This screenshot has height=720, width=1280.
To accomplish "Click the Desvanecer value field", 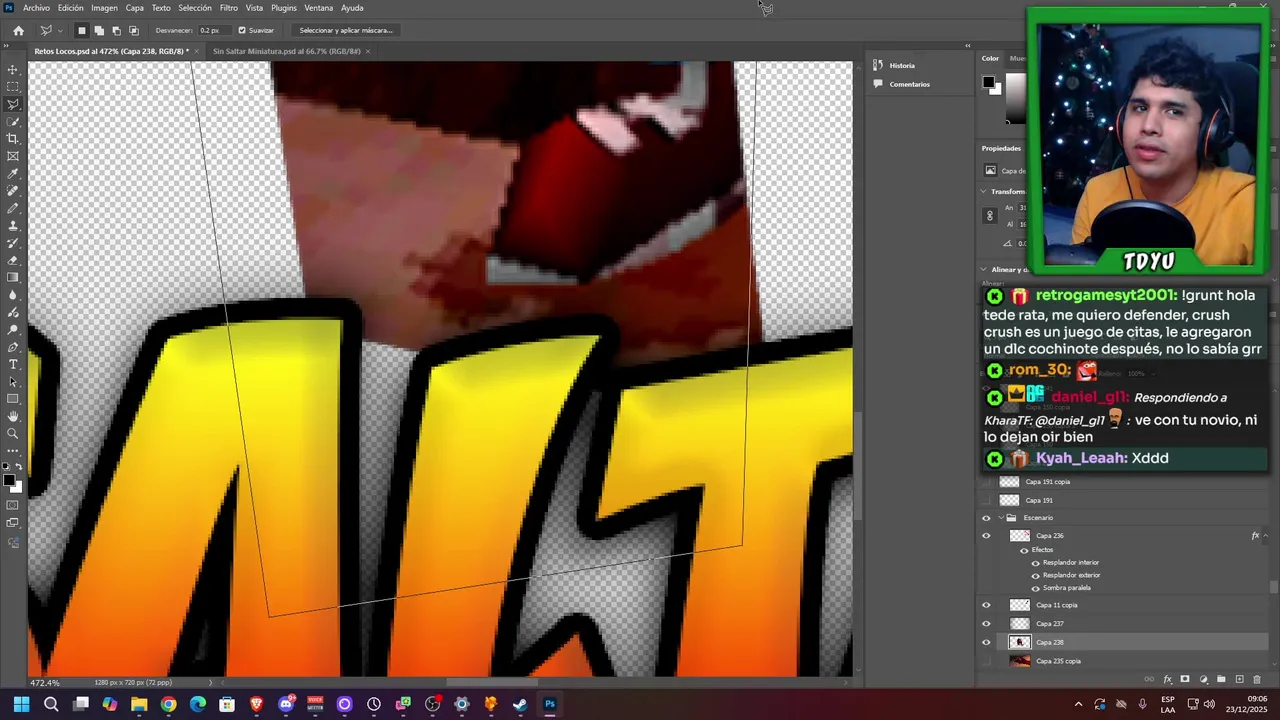I will (x=213, y=30).
